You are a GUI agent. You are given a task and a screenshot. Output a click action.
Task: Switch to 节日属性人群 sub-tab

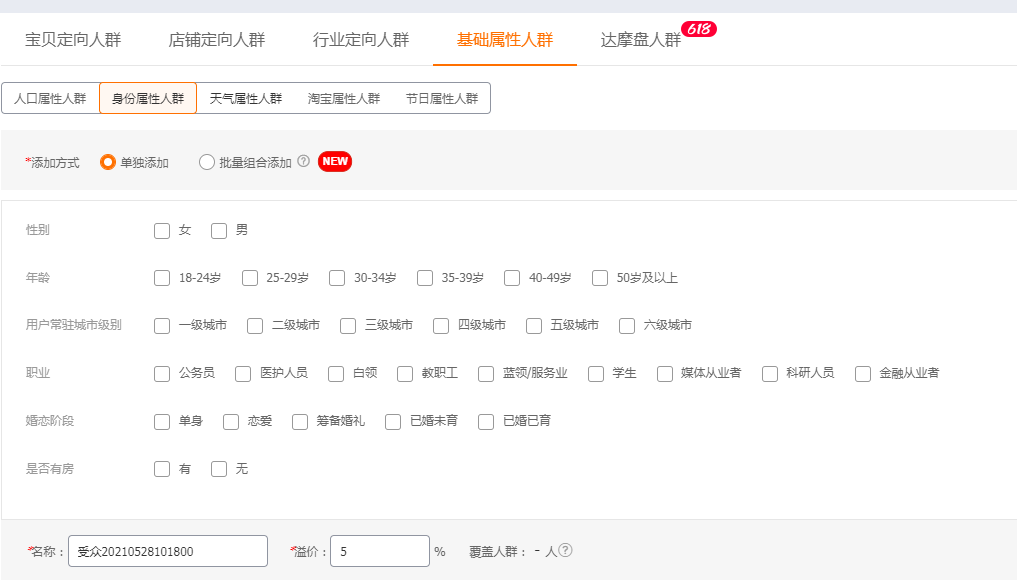tap(442, 99)
